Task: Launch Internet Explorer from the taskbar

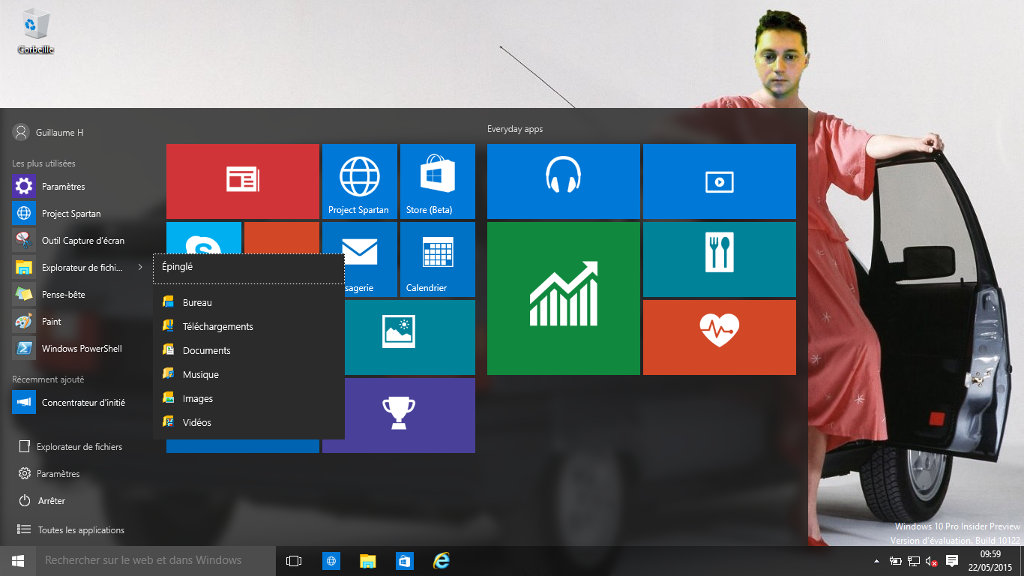Action: pyautogui.click(x=441, y=561)
